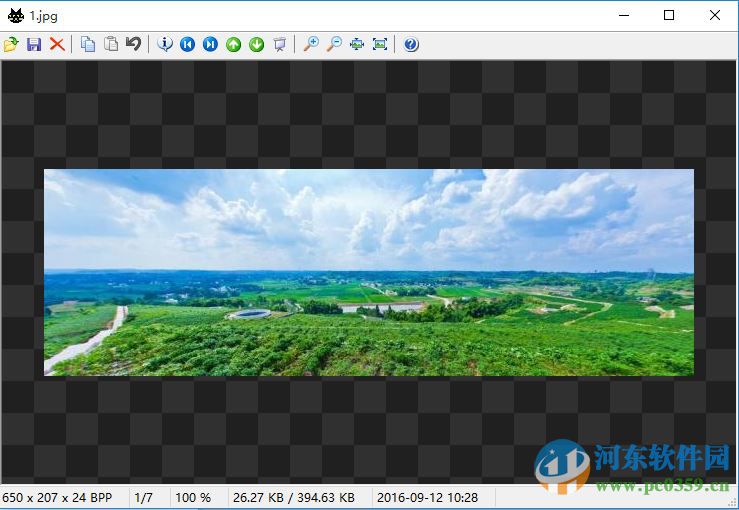Go to the last image in folder
The image size is (739, 510).
click(x=211, y=44)
